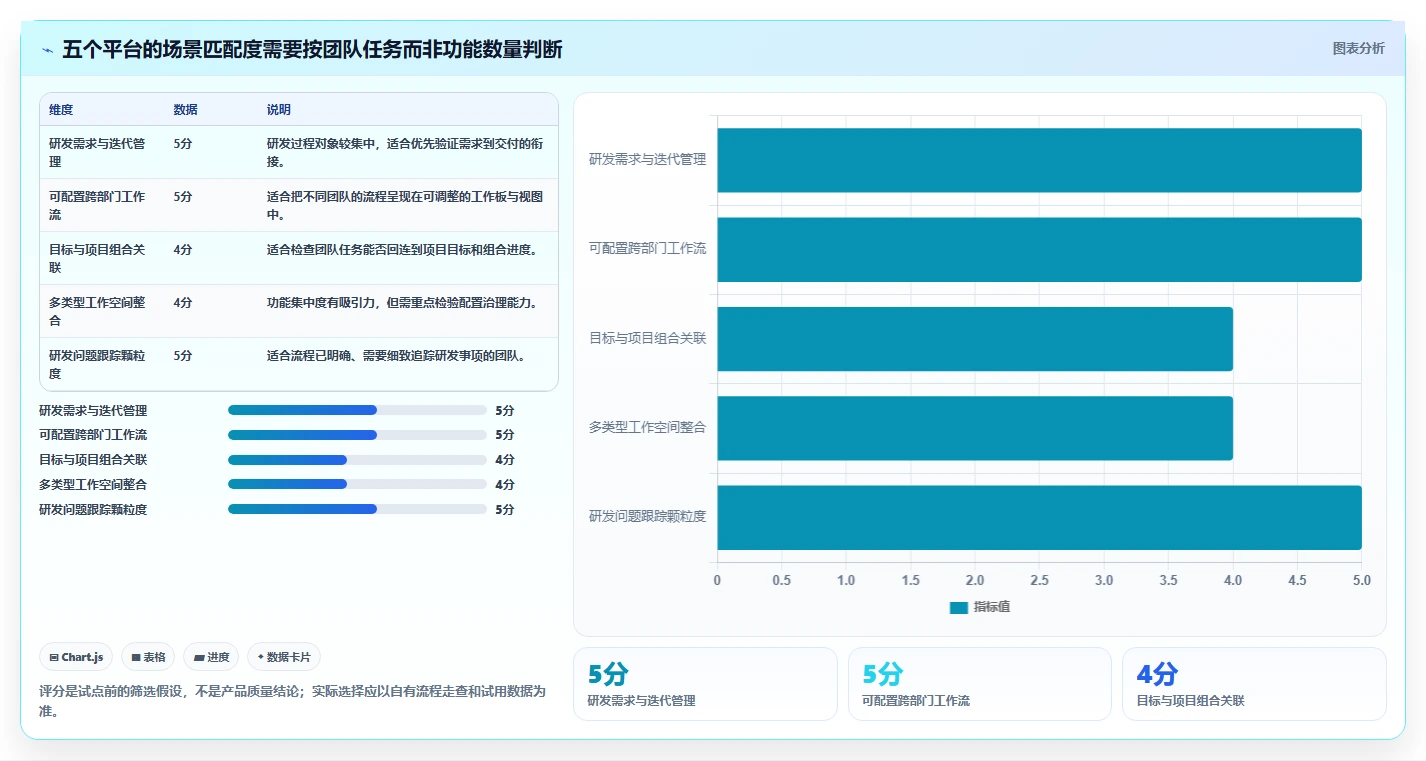Click the 图表分析 label in header
Viewport: 1426px width, 761px height.
(1358, 48)
